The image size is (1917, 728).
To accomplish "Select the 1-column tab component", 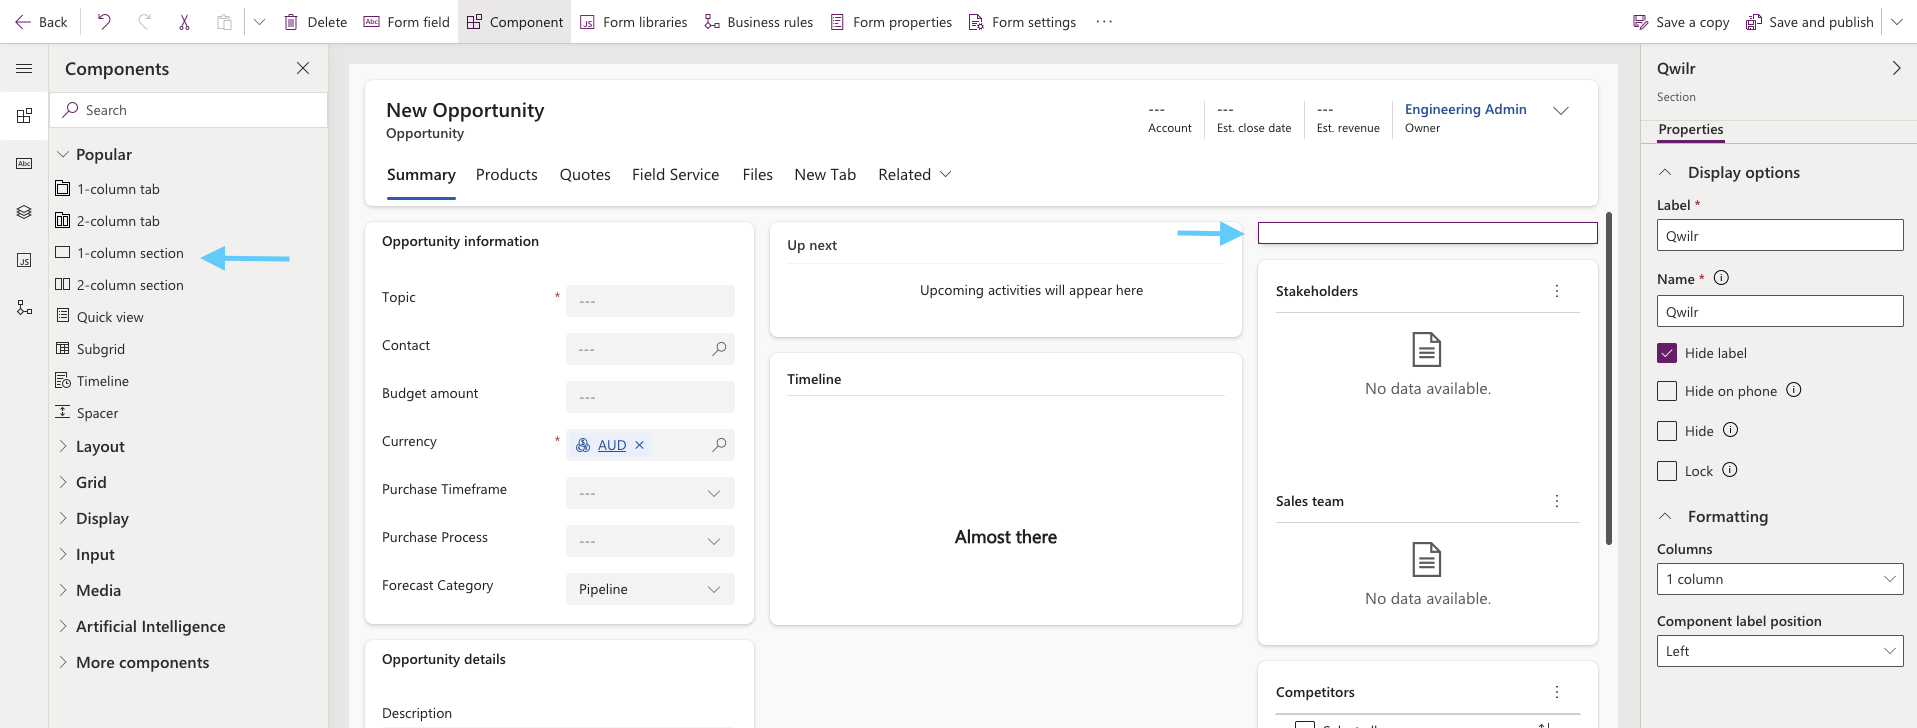I will tap(108, 189).
